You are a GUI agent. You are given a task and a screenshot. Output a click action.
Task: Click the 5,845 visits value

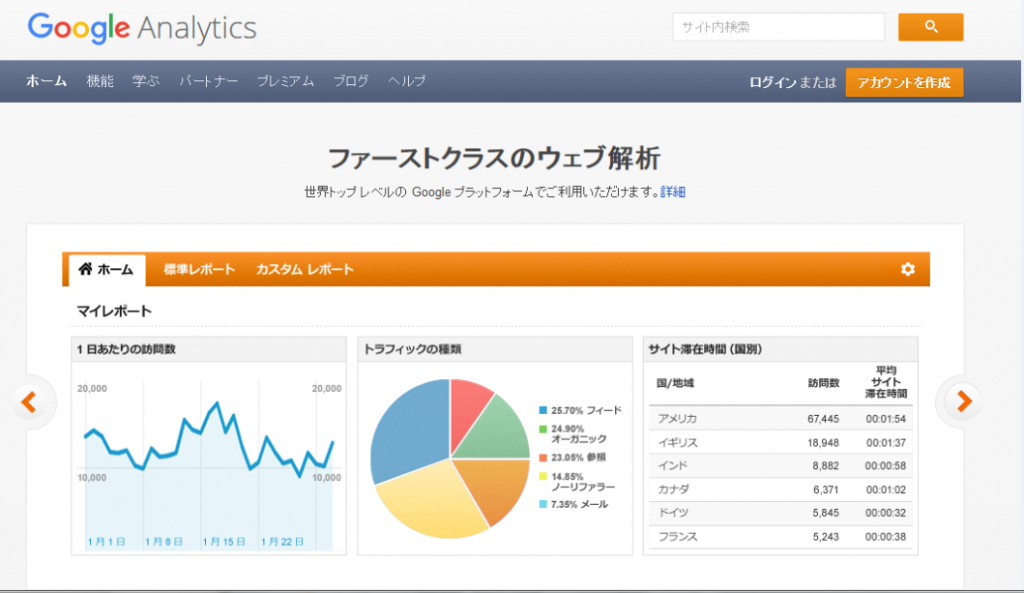825,513
